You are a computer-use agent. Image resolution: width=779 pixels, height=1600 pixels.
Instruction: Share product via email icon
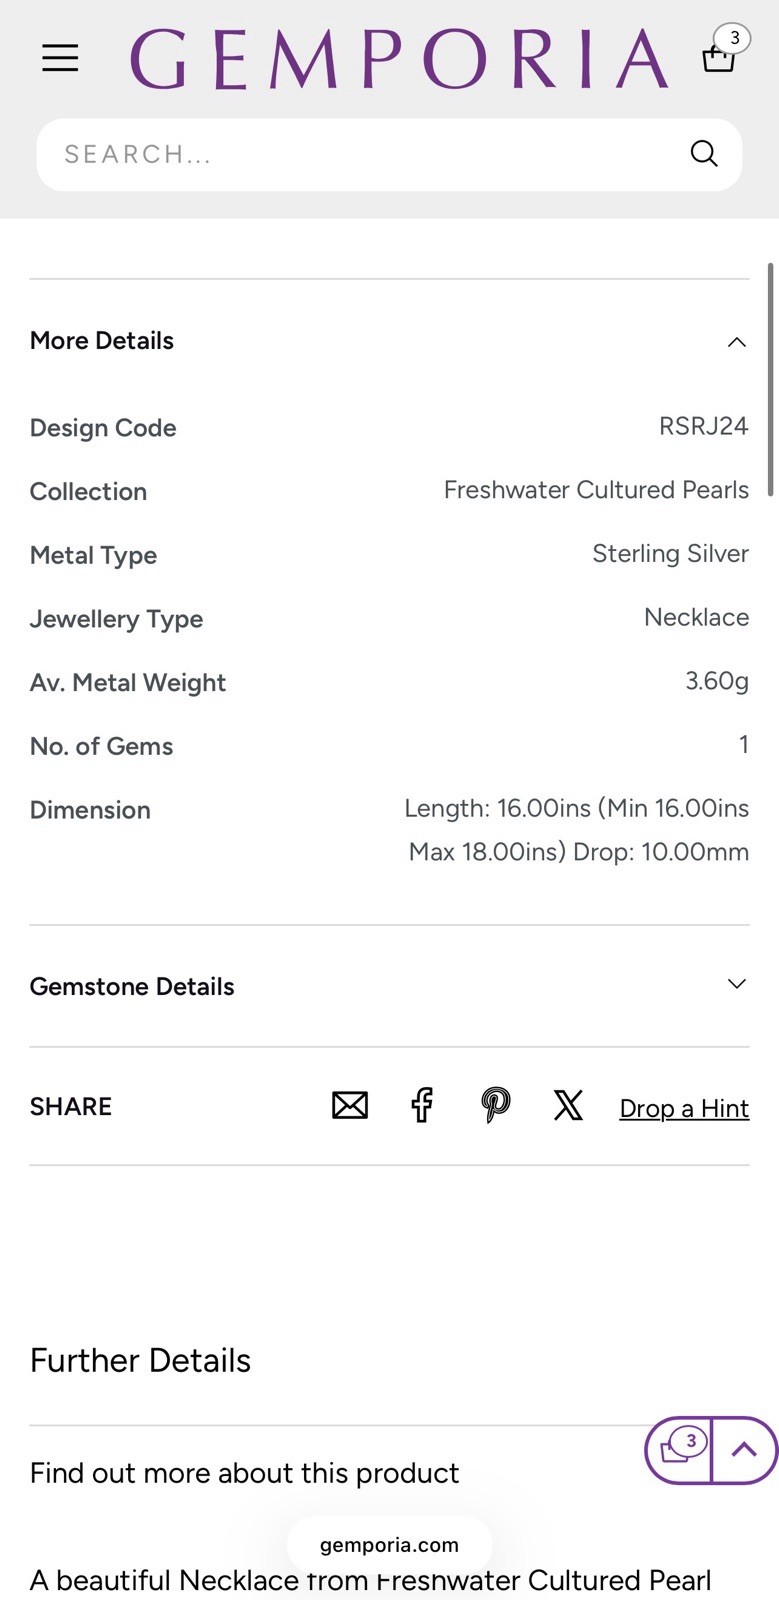[x=350, y=1105]
